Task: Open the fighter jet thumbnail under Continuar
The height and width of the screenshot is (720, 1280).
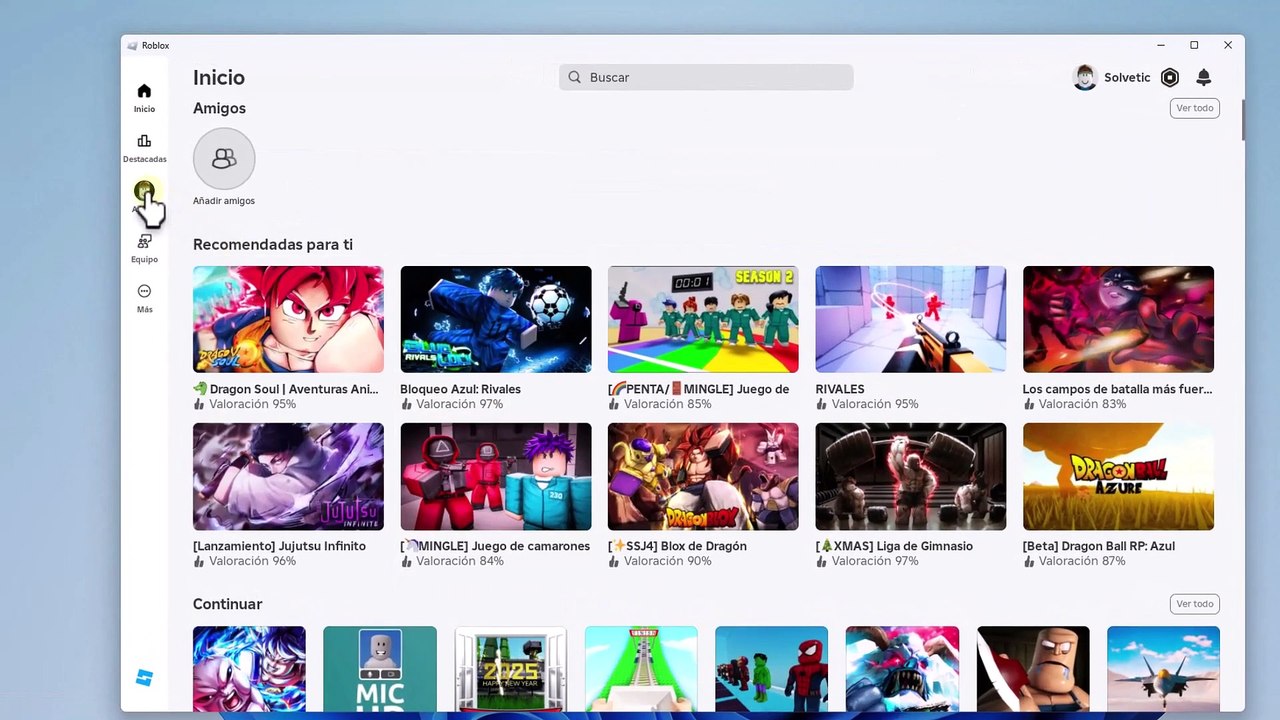Action: click(1163, 669)
